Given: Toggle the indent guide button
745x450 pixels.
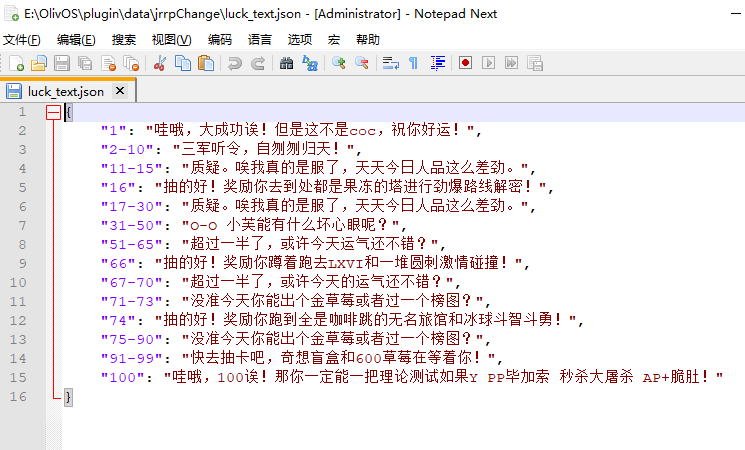Looking at the screenshot, I should click(x=437, y=63).
